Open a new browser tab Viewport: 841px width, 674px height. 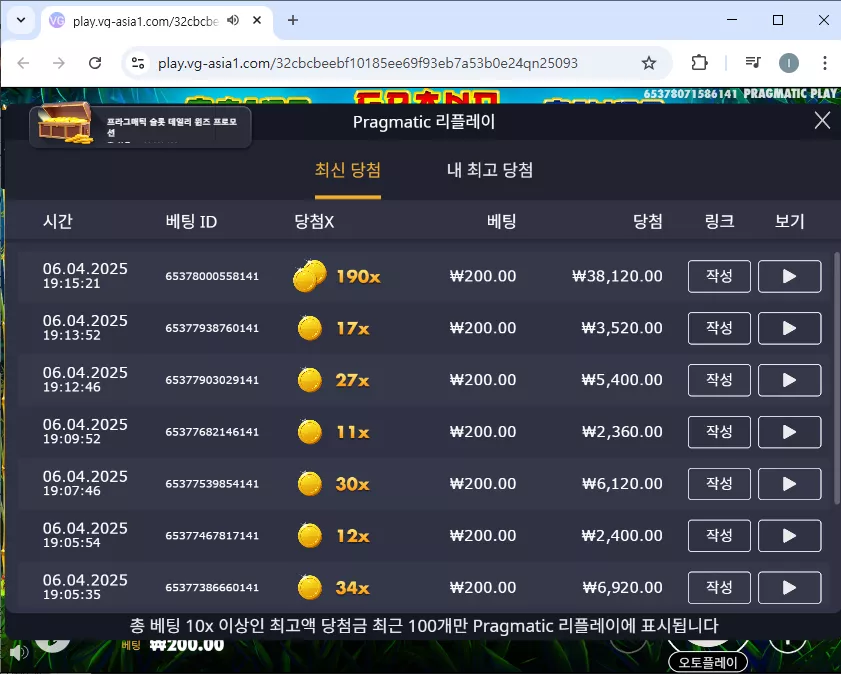click(293, 20)
